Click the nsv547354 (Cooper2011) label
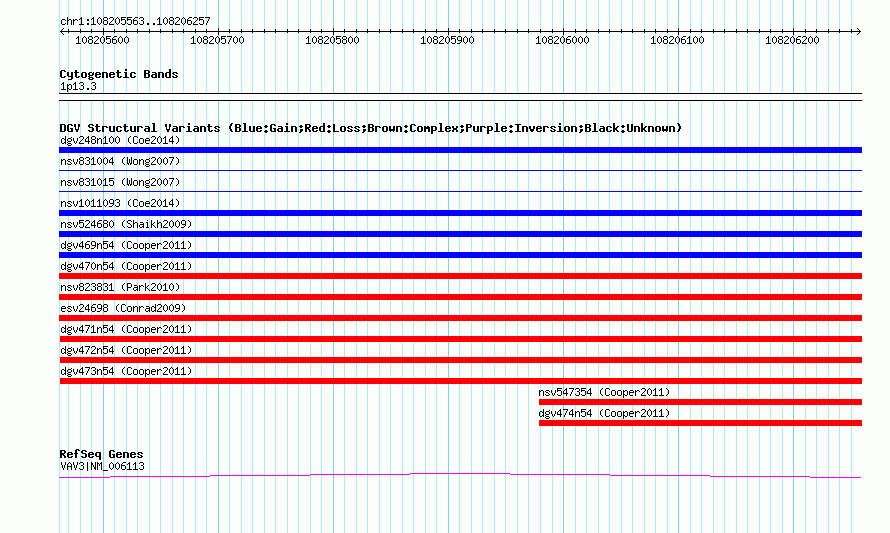 tap(604, 392)
